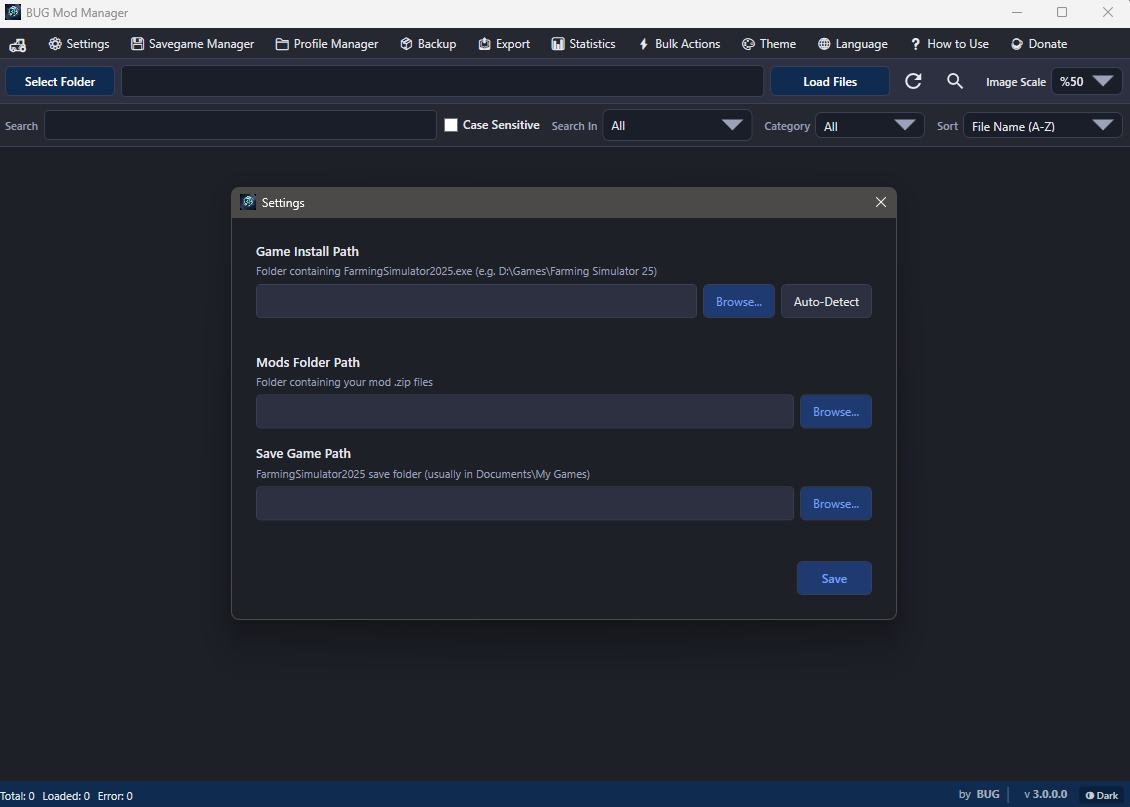
Task: Open the Statistics panel
Action: (583, 44)
